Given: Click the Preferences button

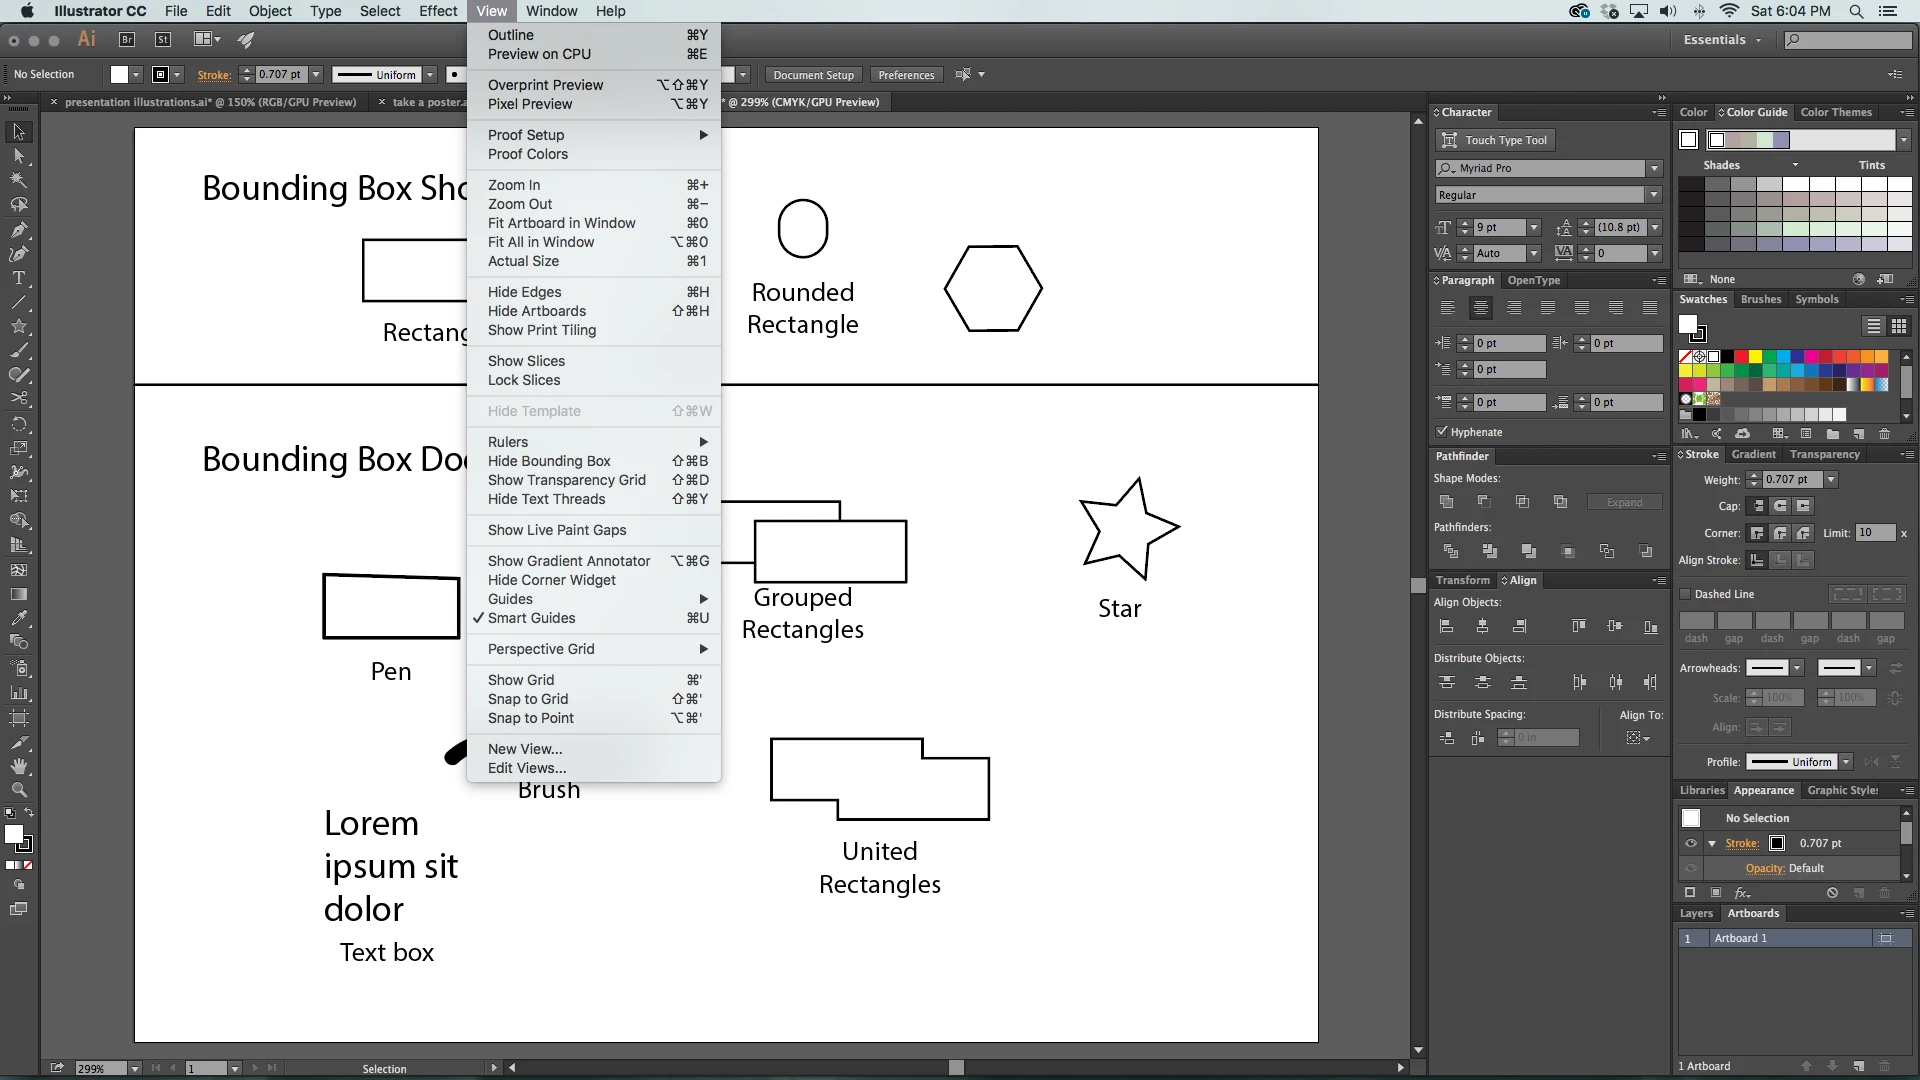Looking at the screenshot, I should pyautogui.click(x=906, y=75).
